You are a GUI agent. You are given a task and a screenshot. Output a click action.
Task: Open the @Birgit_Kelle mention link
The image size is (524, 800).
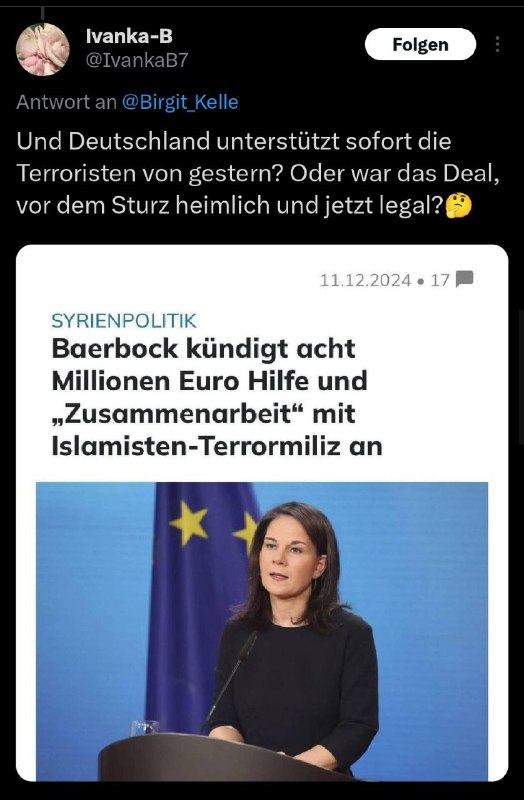180,102
